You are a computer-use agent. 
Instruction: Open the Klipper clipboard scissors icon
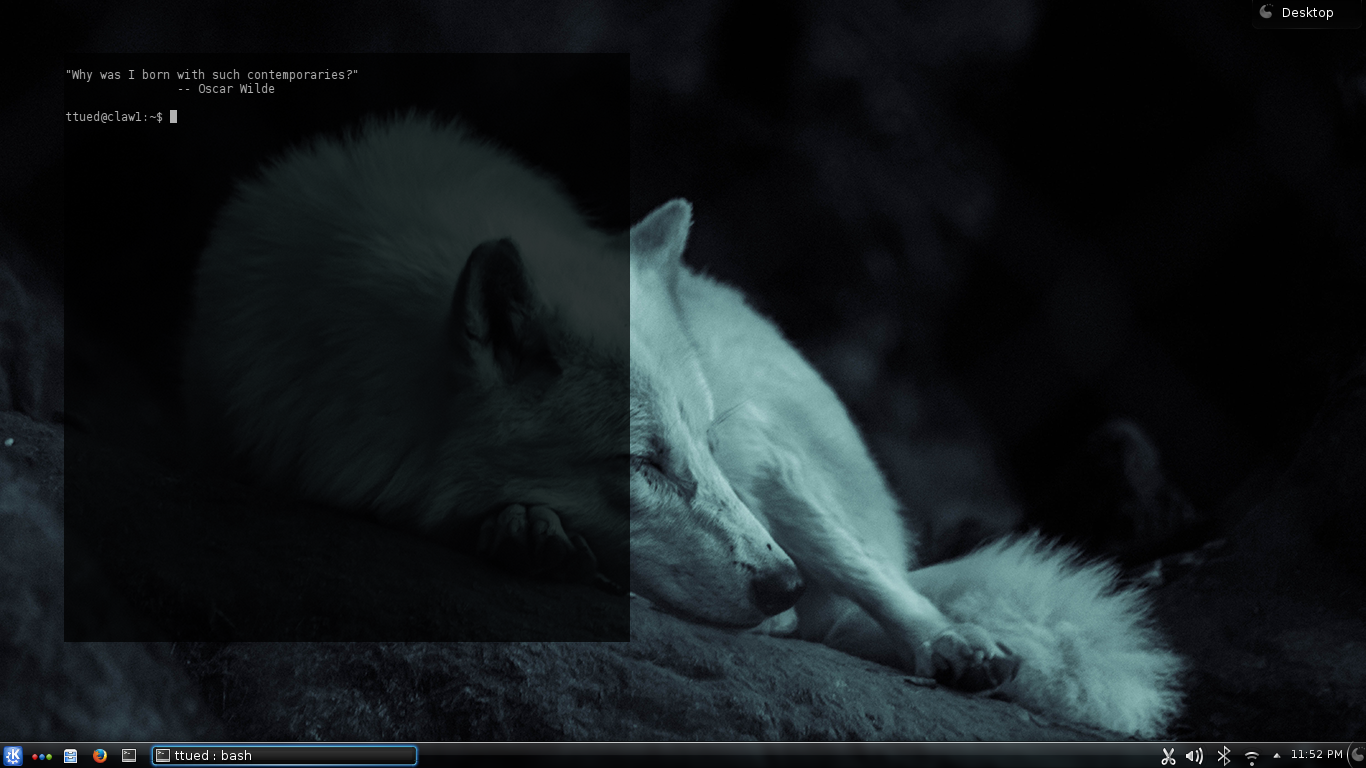1167,756
